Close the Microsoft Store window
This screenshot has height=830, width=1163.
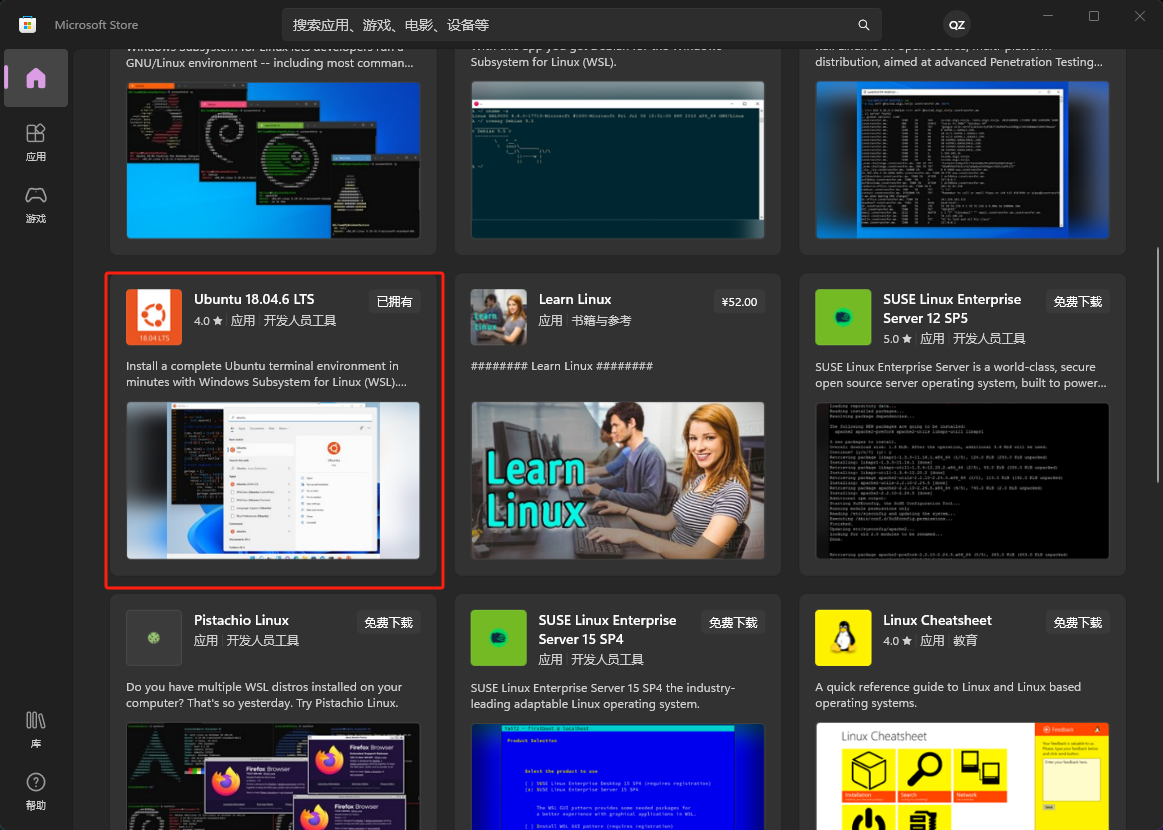pos(1140,16)
